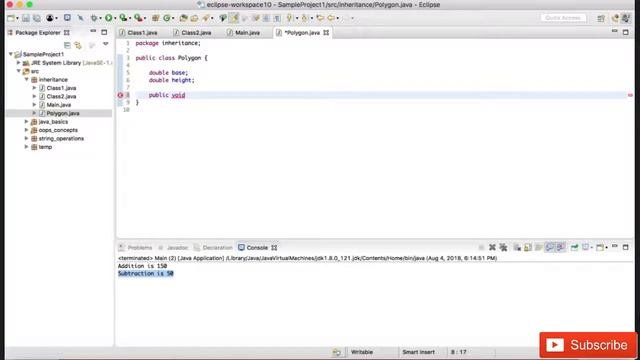The width and height of the screenshot is (640, 360).
Task: Expand Class1.java in Package Explorer
Action: pyautogui.click(x=34, y=88)
